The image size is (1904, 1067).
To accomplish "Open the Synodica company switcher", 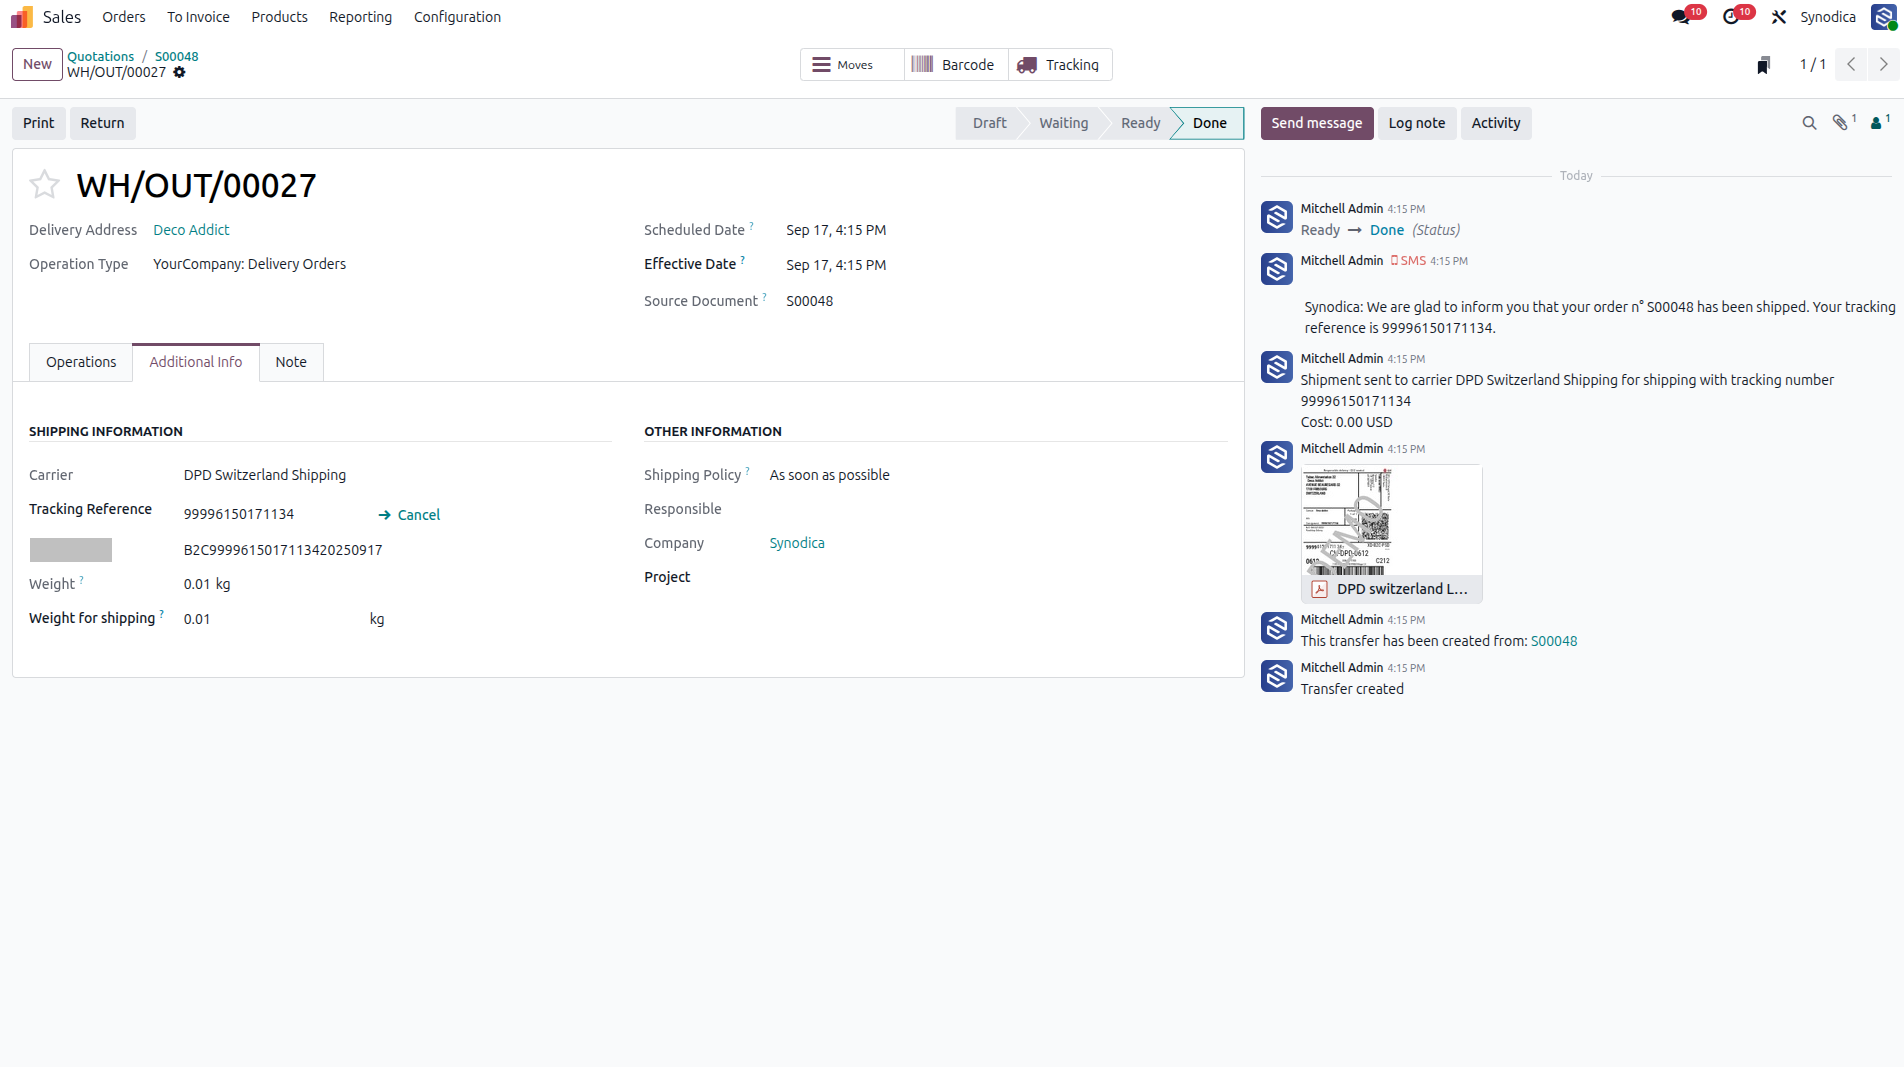I will (x=1828, y=17).
